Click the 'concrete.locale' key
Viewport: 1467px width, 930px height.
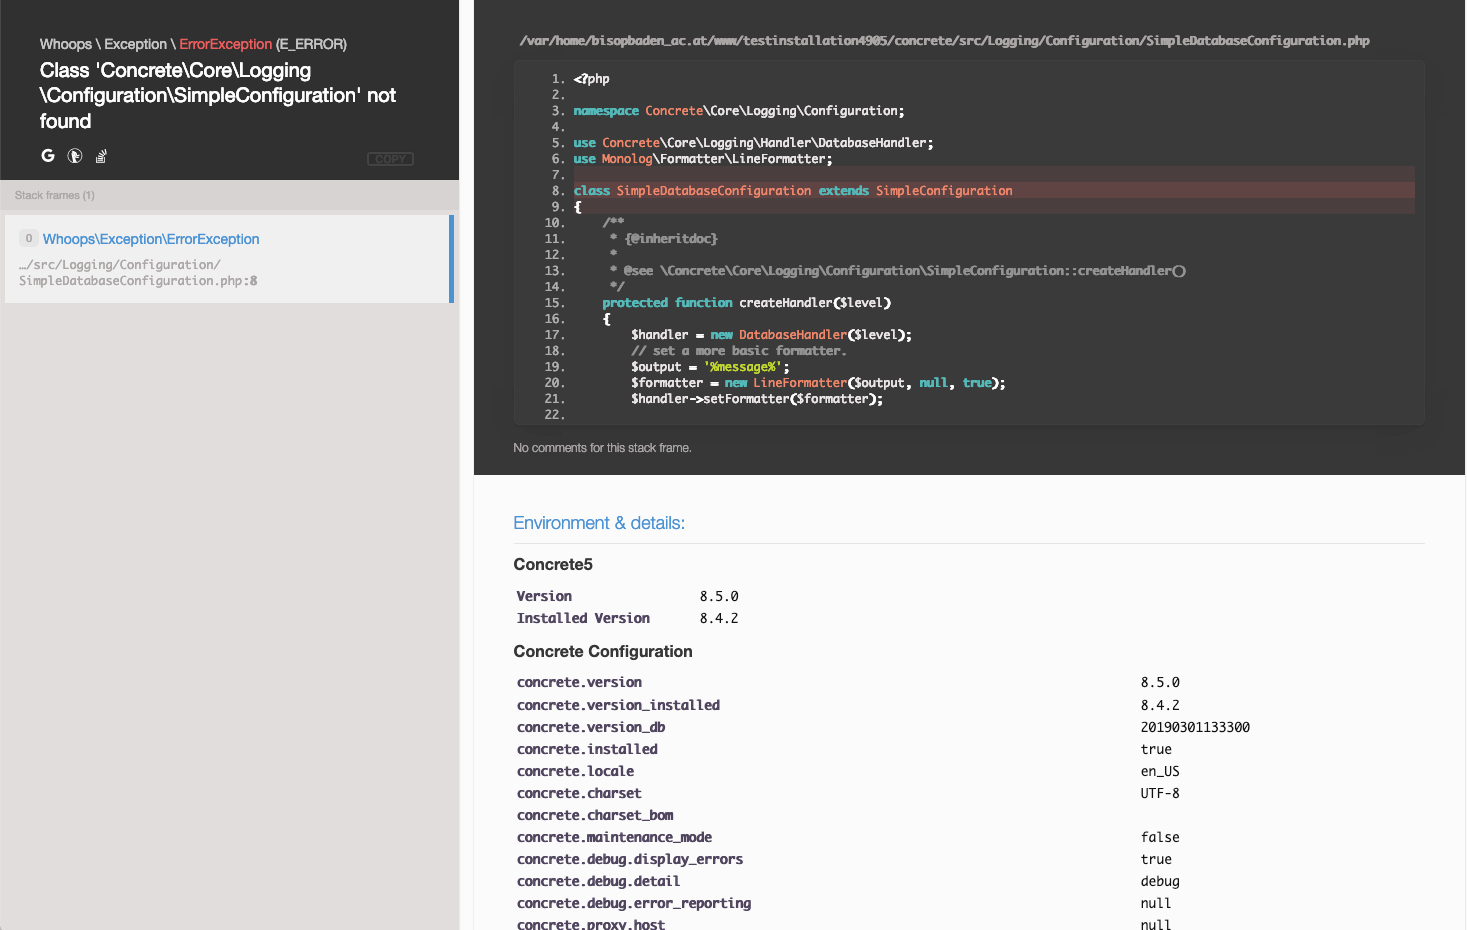[575, 771]
